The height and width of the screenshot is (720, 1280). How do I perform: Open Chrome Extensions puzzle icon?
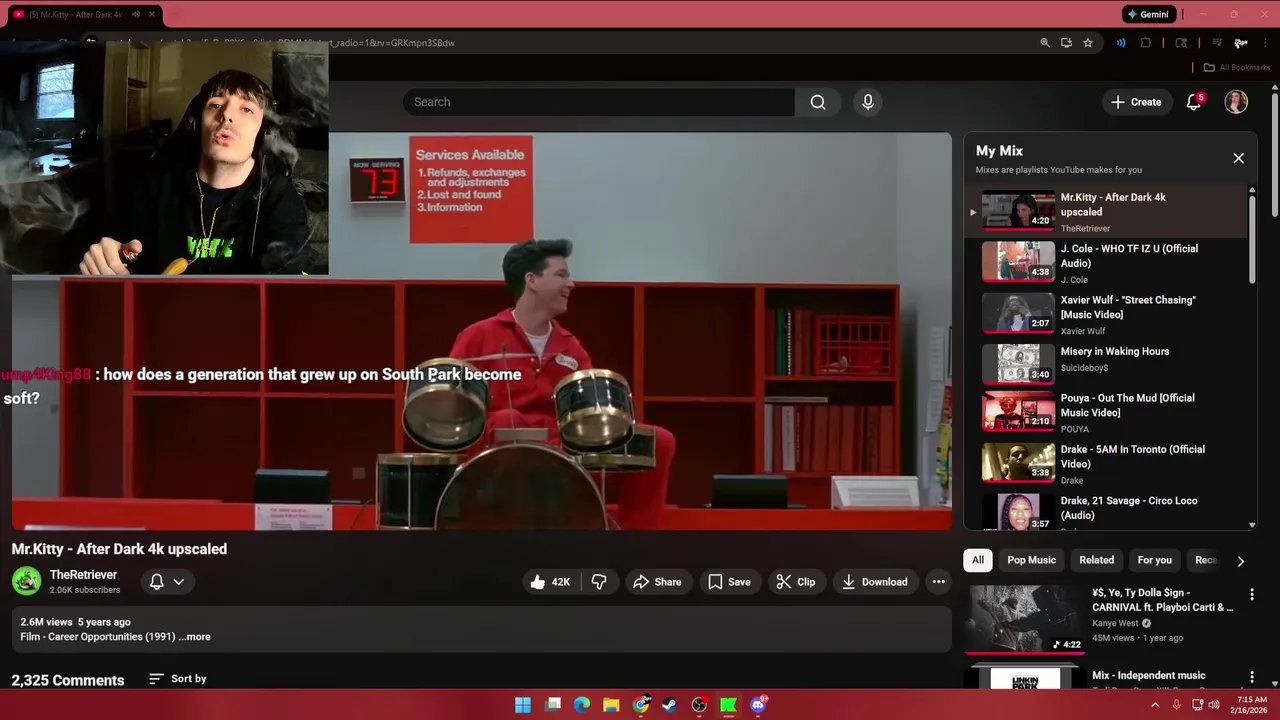(x=1146, y=43)
